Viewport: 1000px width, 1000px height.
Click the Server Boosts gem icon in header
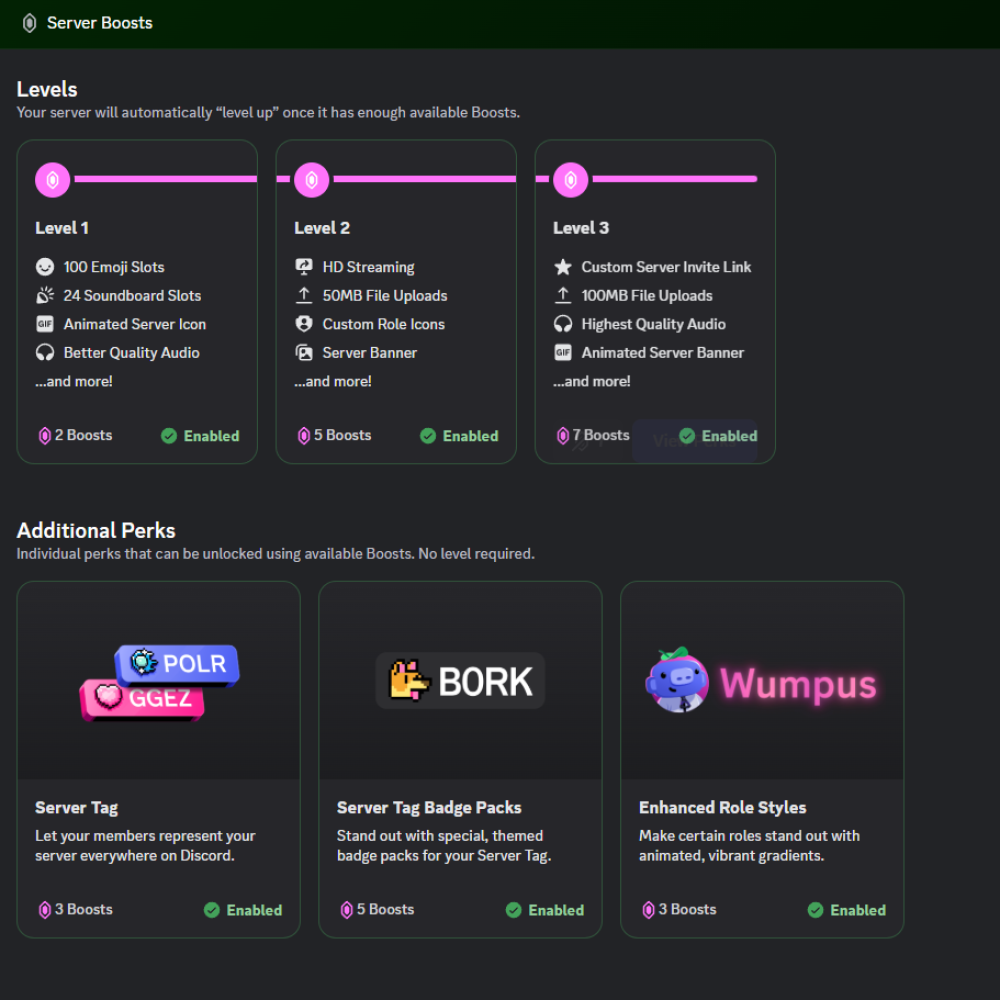29,23
